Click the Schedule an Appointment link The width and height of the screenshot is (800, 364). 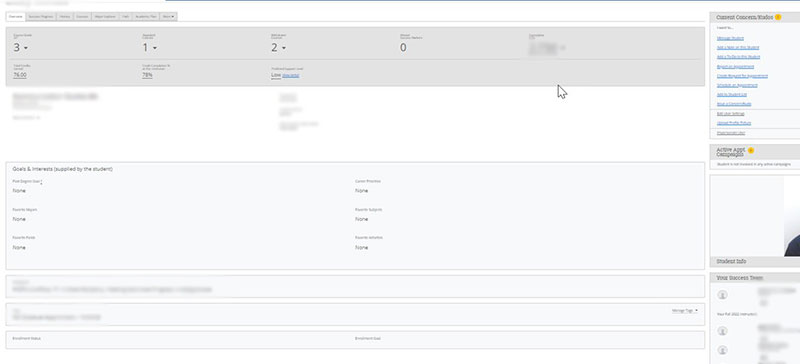click(x=737, y=85)
